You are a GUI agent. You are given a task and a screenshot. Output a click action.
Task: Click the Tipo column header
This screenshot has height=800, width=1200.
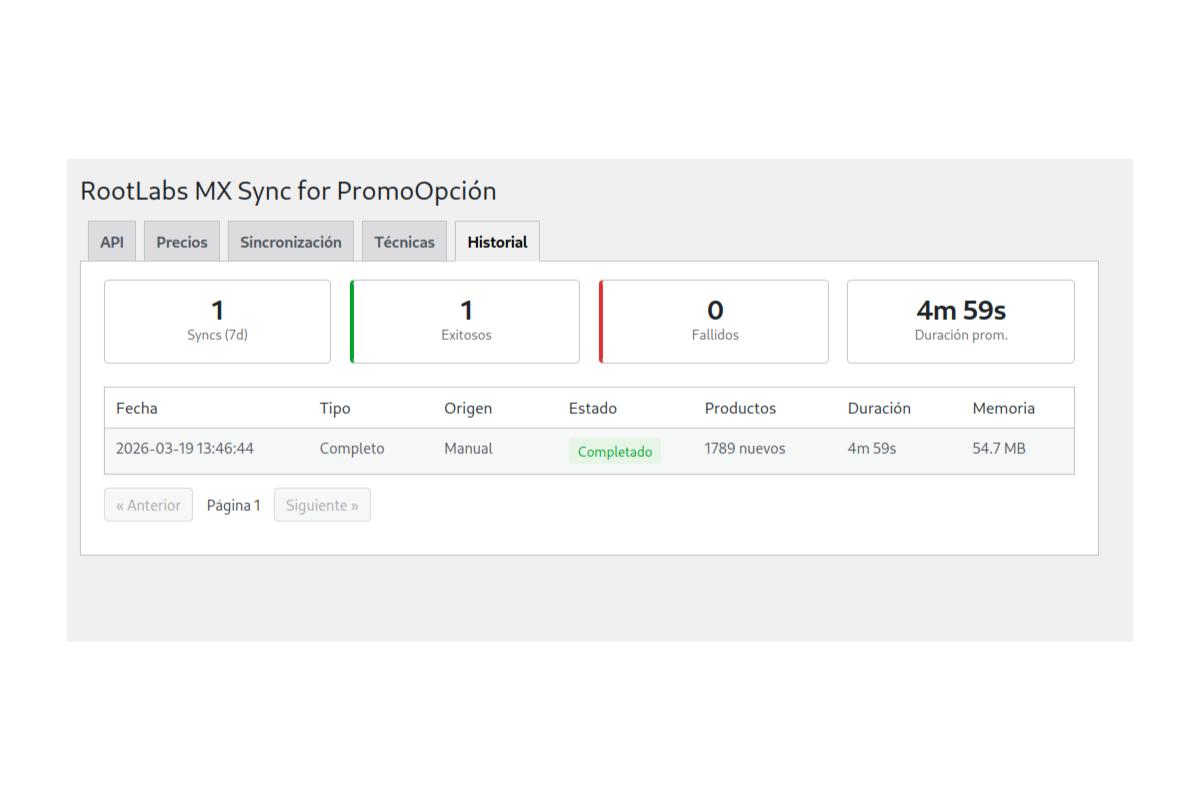pyautogui.click(x=335, y=408)
